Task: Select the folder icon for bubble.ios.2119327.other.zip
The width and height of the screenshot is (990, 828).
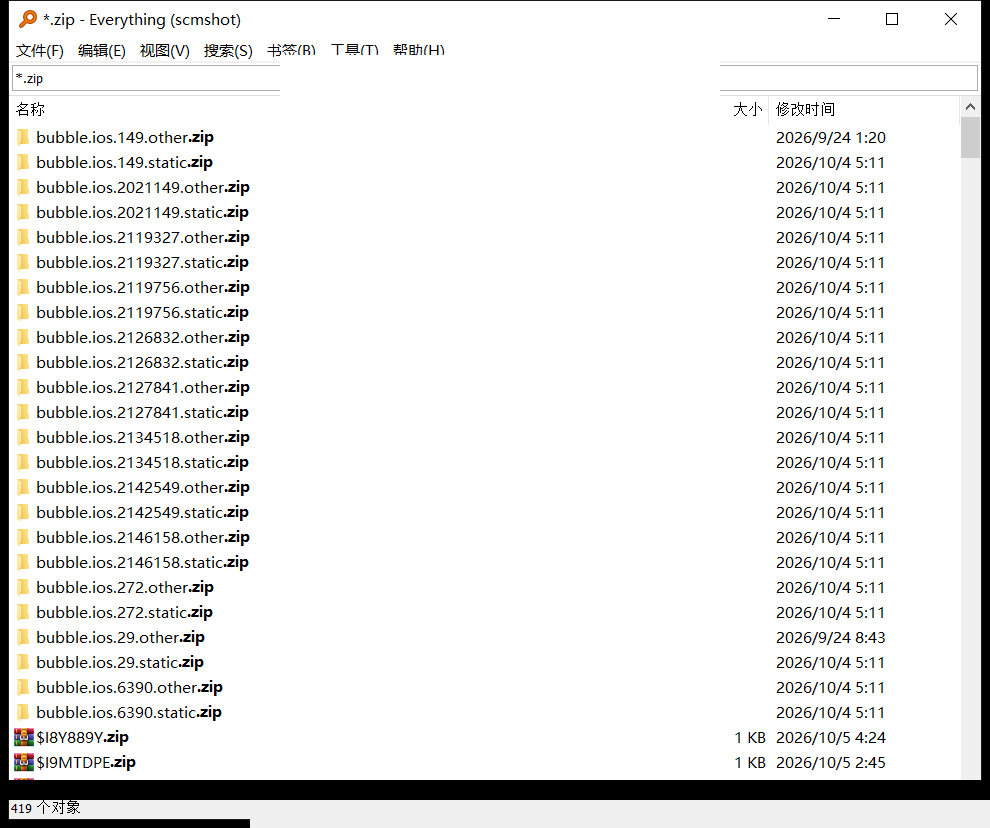Action: pos(23,237)
